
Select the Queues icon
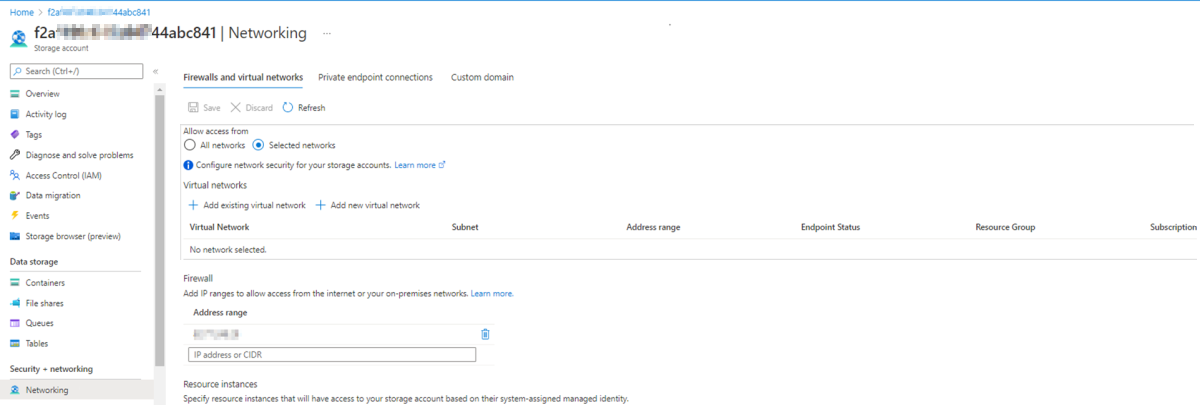(15, 323)
